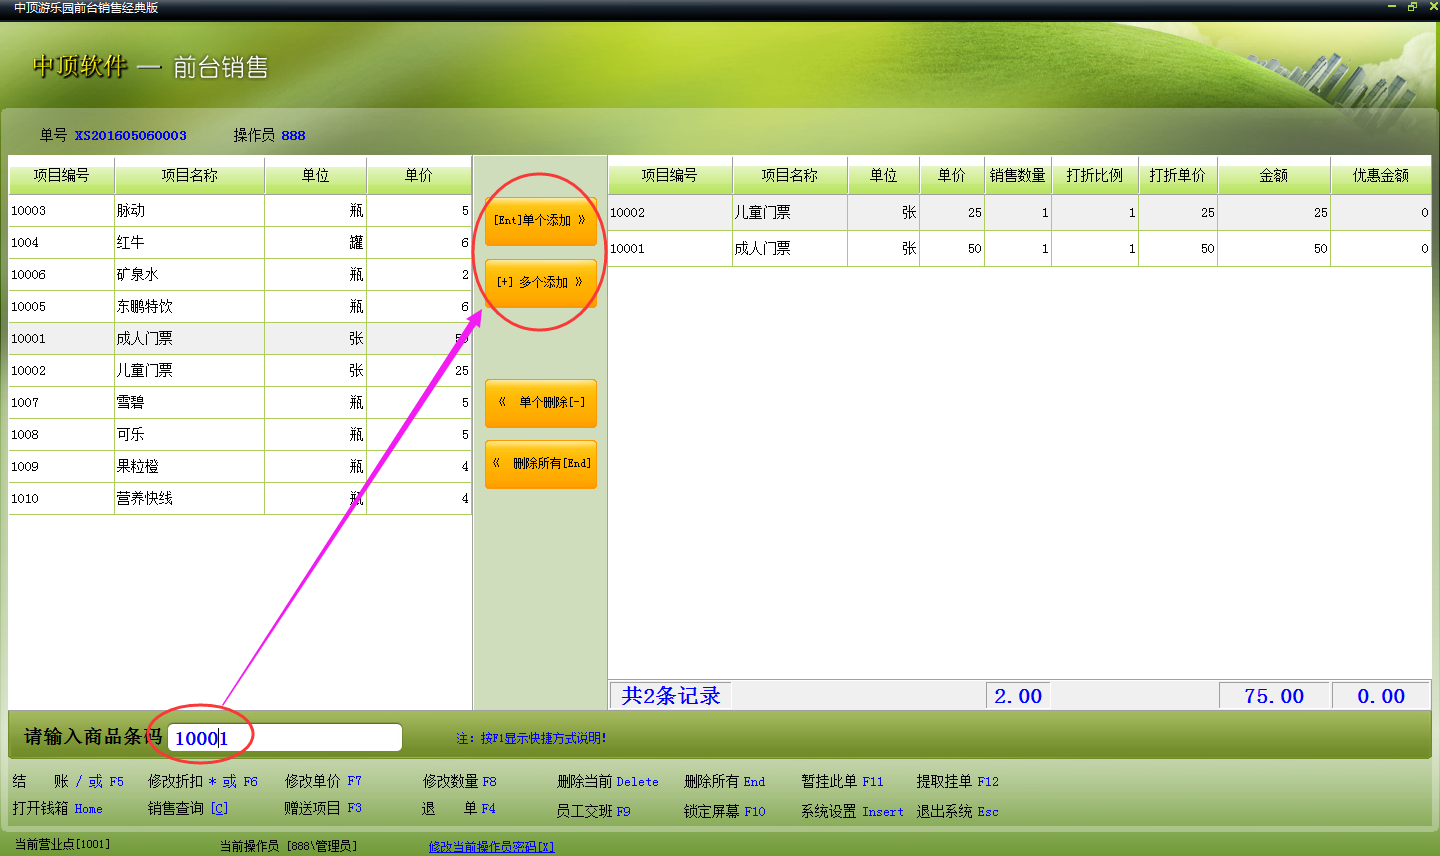
Task: Select the 营养快线 product row
Action: click(240, 498)
